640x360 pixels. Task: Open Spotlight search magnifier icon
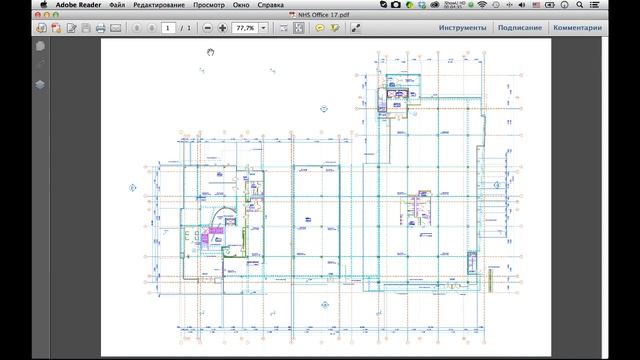tap(580, 5)
